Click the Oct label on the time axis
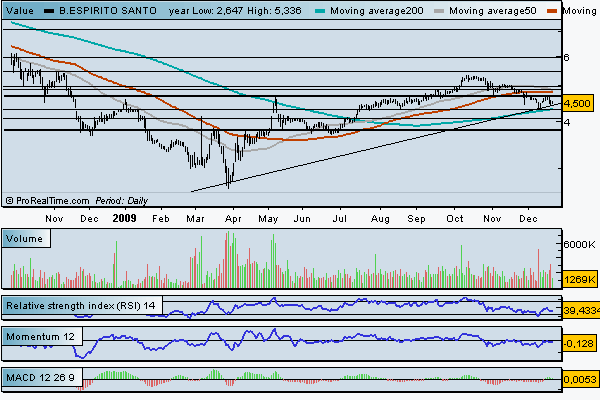The image size is (600, 400). pos(455,219)
